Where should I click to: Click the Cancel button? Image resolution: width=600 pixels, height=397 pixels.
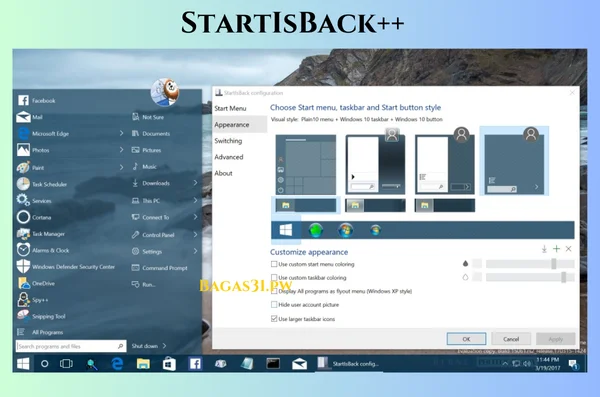pos(511,339)
